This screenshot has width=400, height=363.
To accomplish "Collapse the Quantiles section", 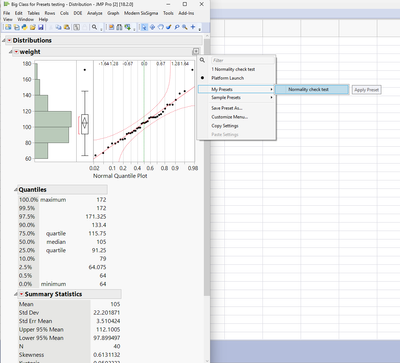I will tap(16, 190).
